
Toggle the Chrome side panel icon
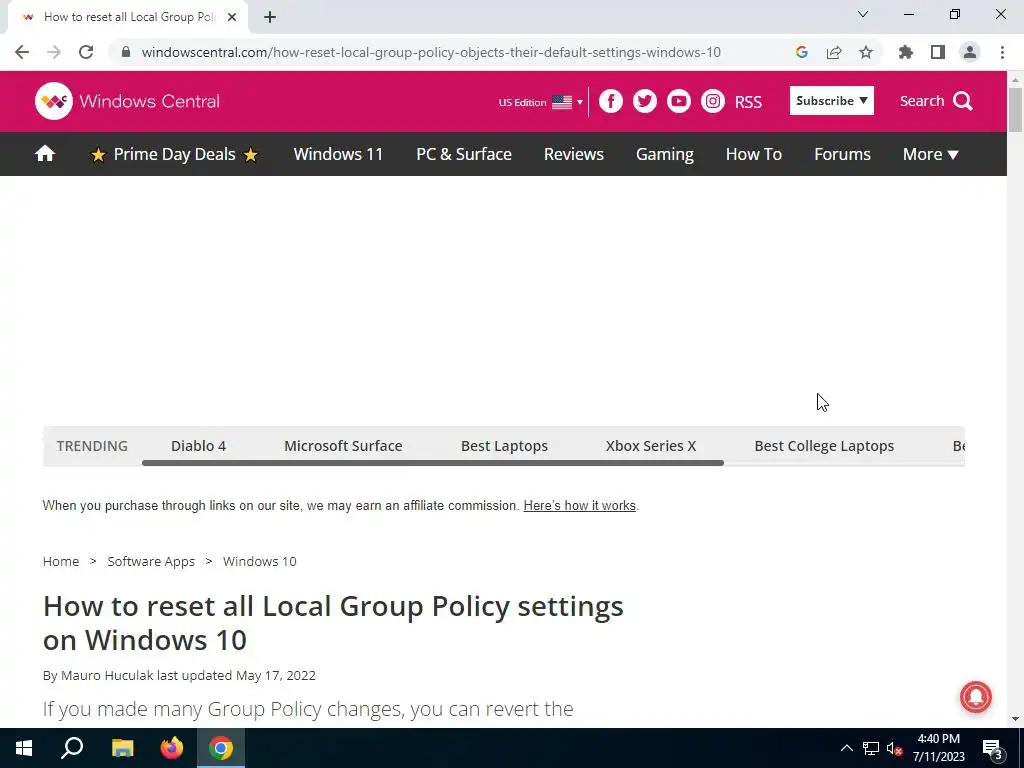pos(938,52)
